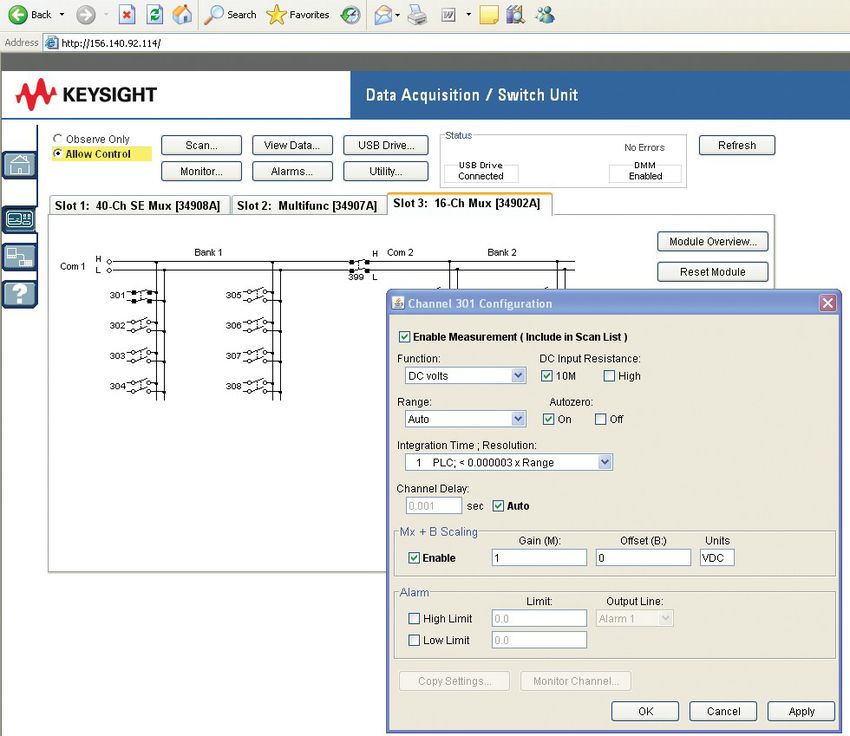Open the Range dropdown showing Auto
This screenshot has height=736, width=850.
[466, 419]
